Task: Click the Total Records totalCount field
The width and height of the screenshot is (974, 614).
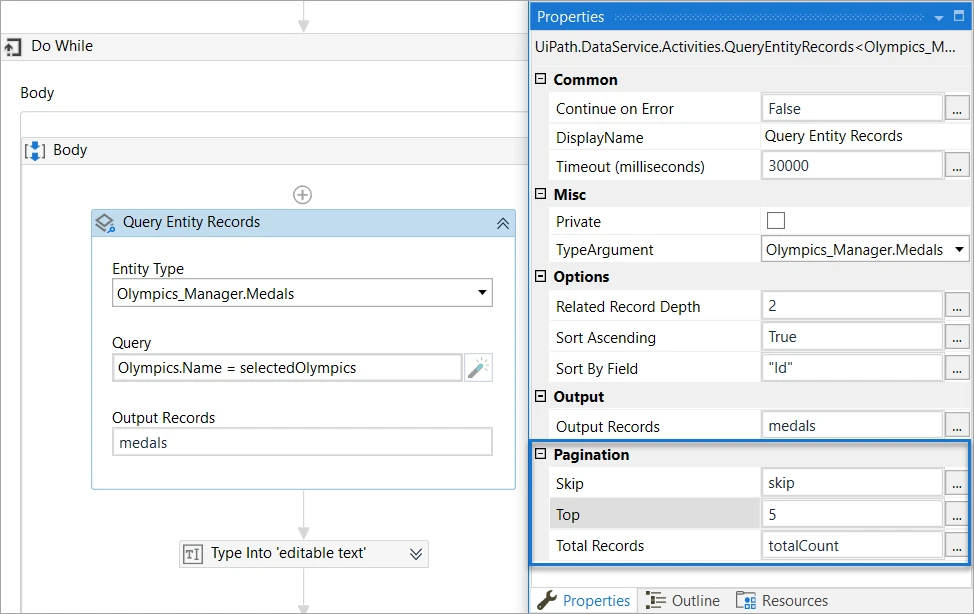Action: [852, 545]
